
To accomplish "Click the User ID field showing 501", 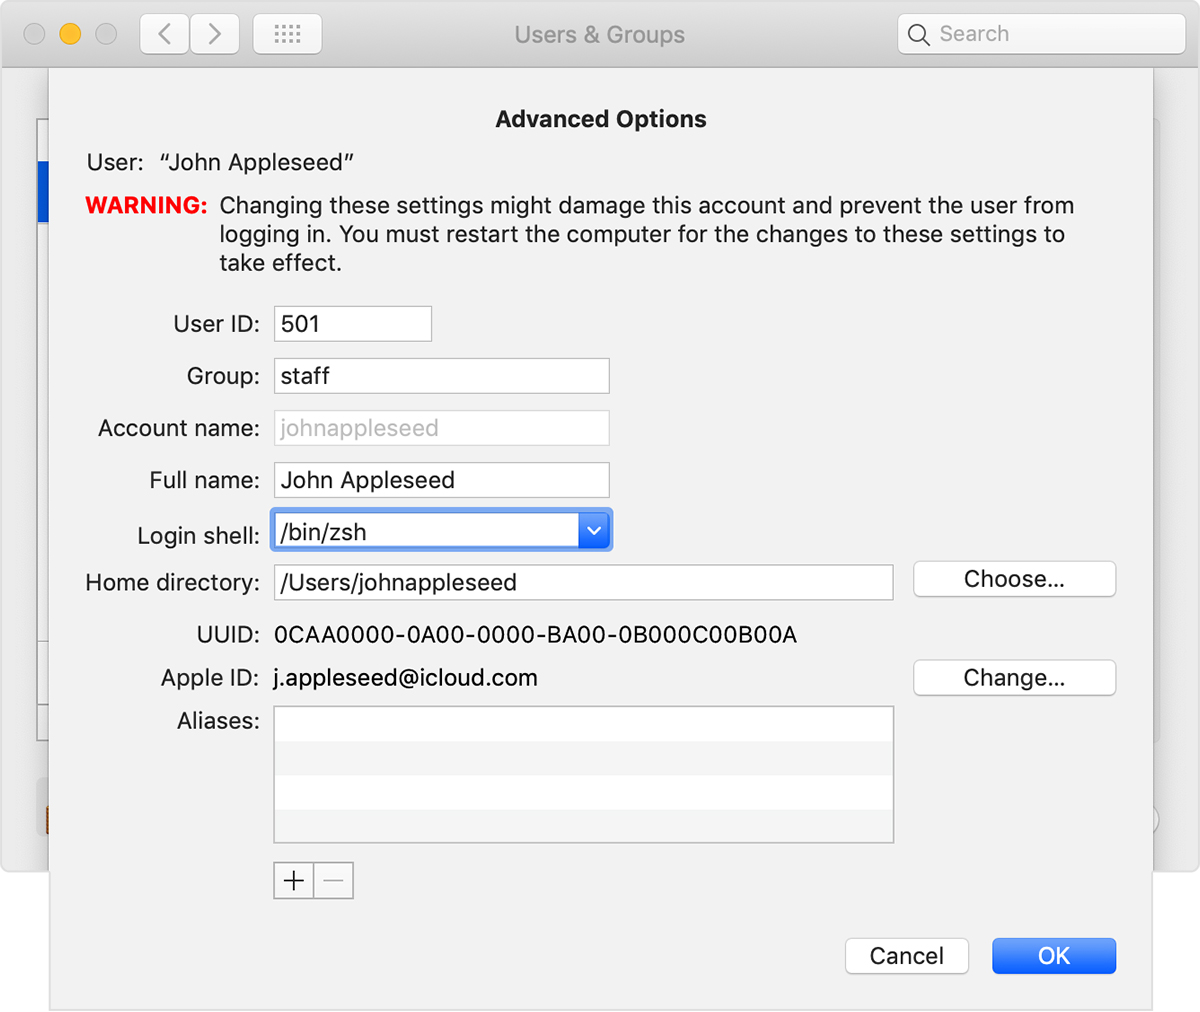I will tap(352, 324).
